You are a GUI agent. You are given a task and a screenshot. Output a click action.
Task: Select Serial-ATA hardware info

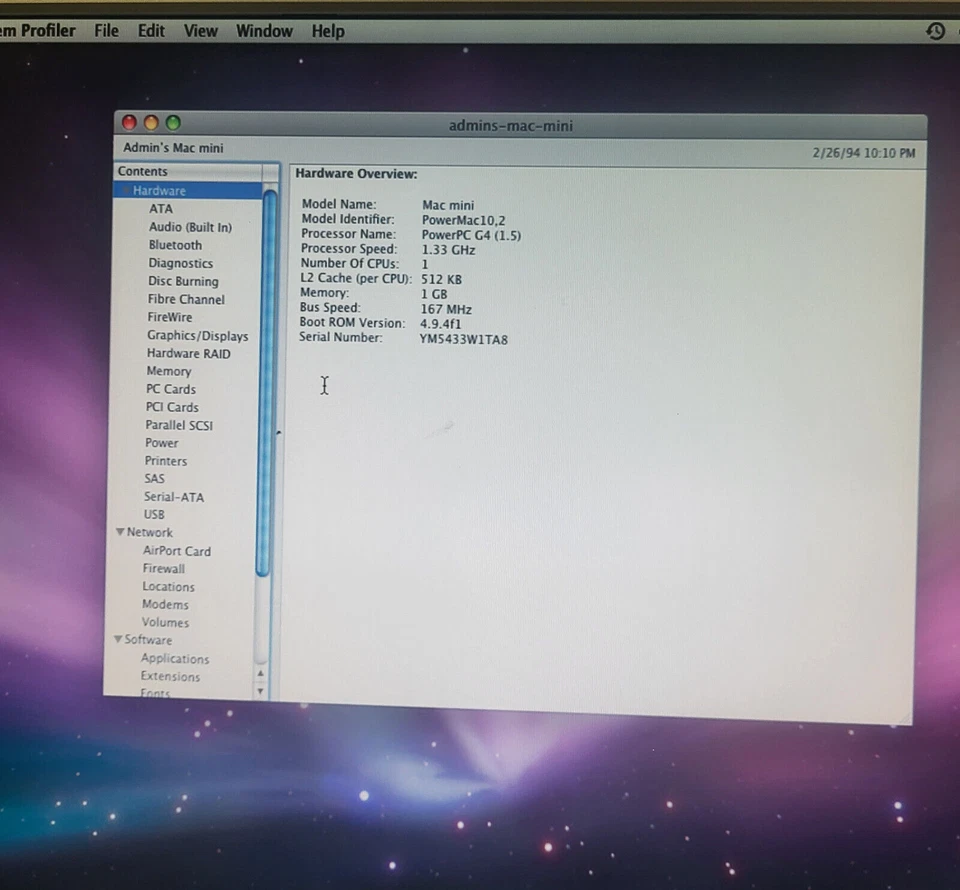click(174, 497)
